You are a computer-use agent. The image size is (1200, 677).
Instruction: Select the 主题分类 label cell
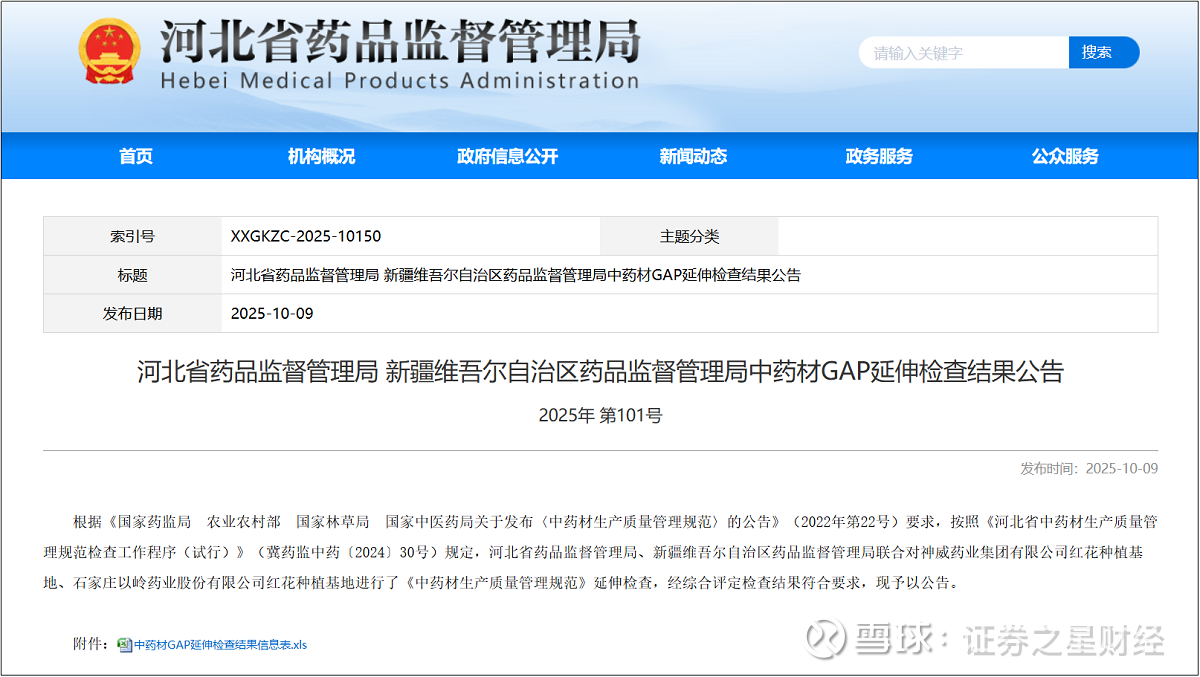pos(689,237)
